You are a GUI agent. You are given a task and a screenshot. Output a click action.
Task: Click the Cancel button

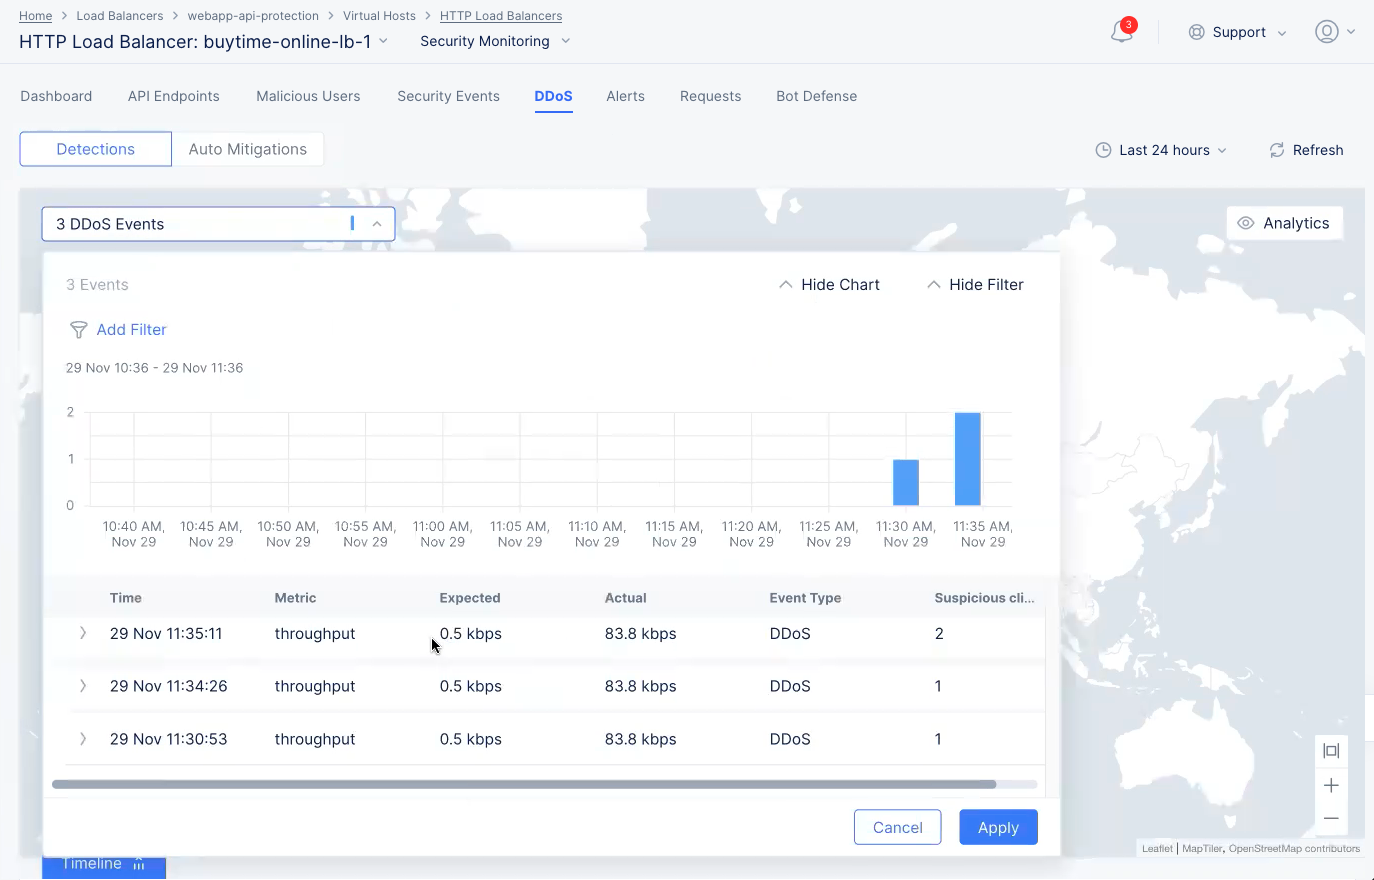point(897,827)
